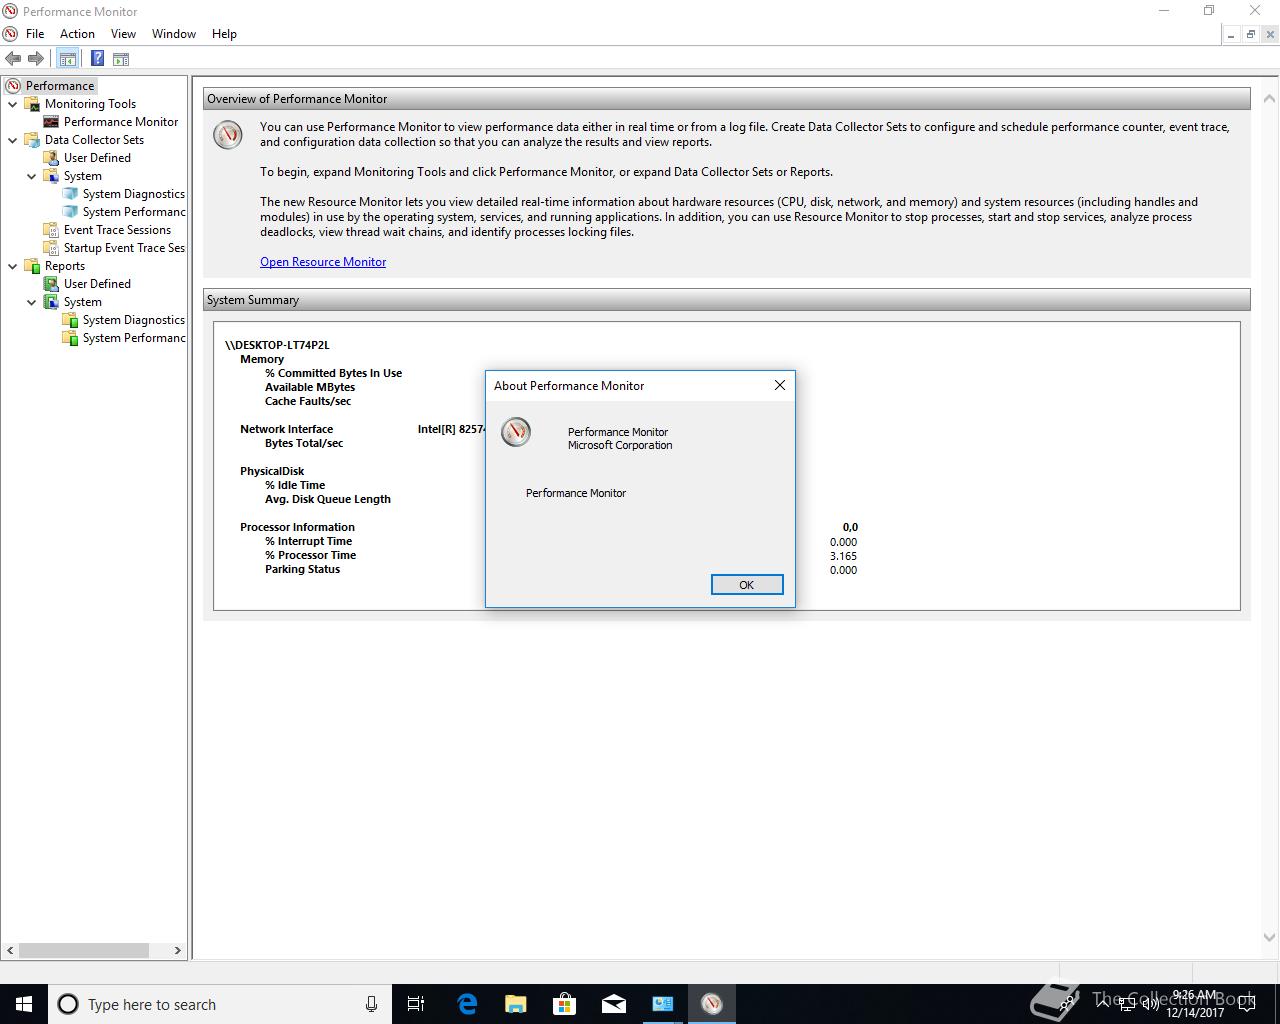The width and height of the screenshot is (1280, 1024).
Task: Click the blue Help question mark icon
Action: pos(97,59)
